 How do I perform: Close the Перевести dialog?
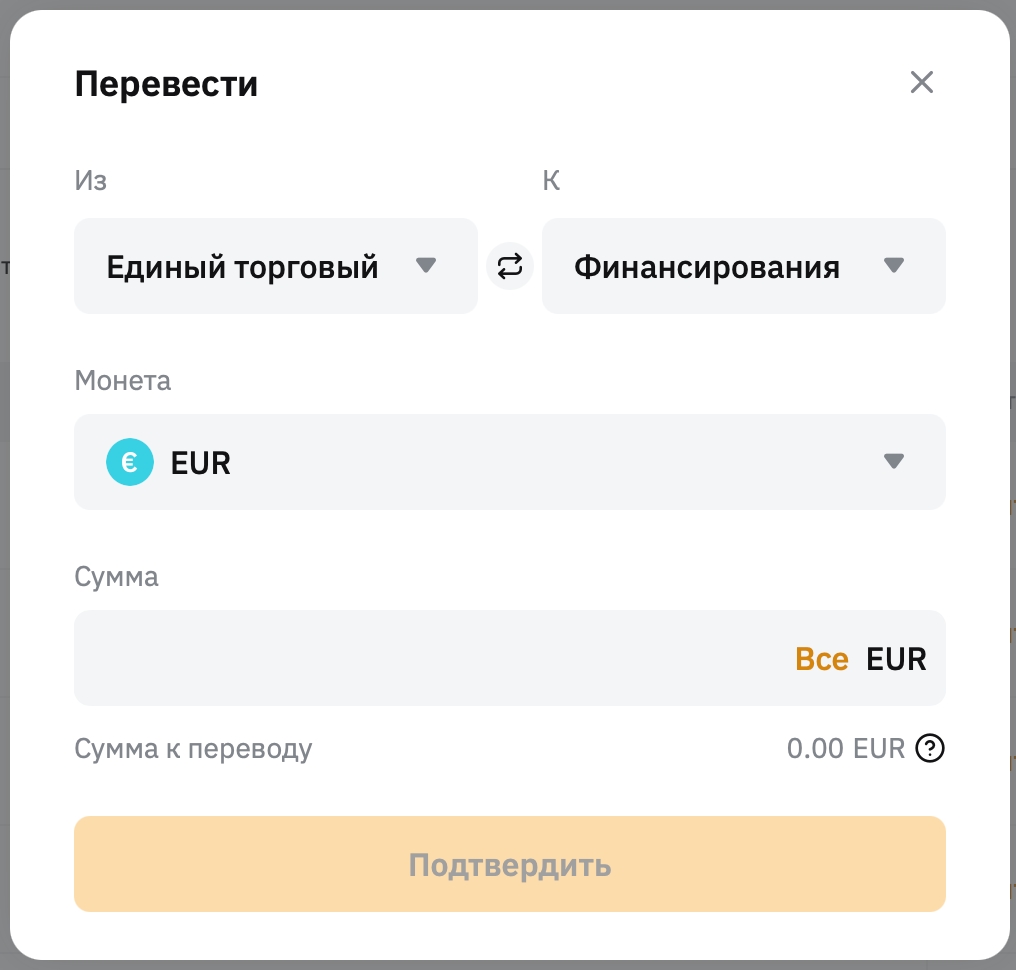click(921, 82)
